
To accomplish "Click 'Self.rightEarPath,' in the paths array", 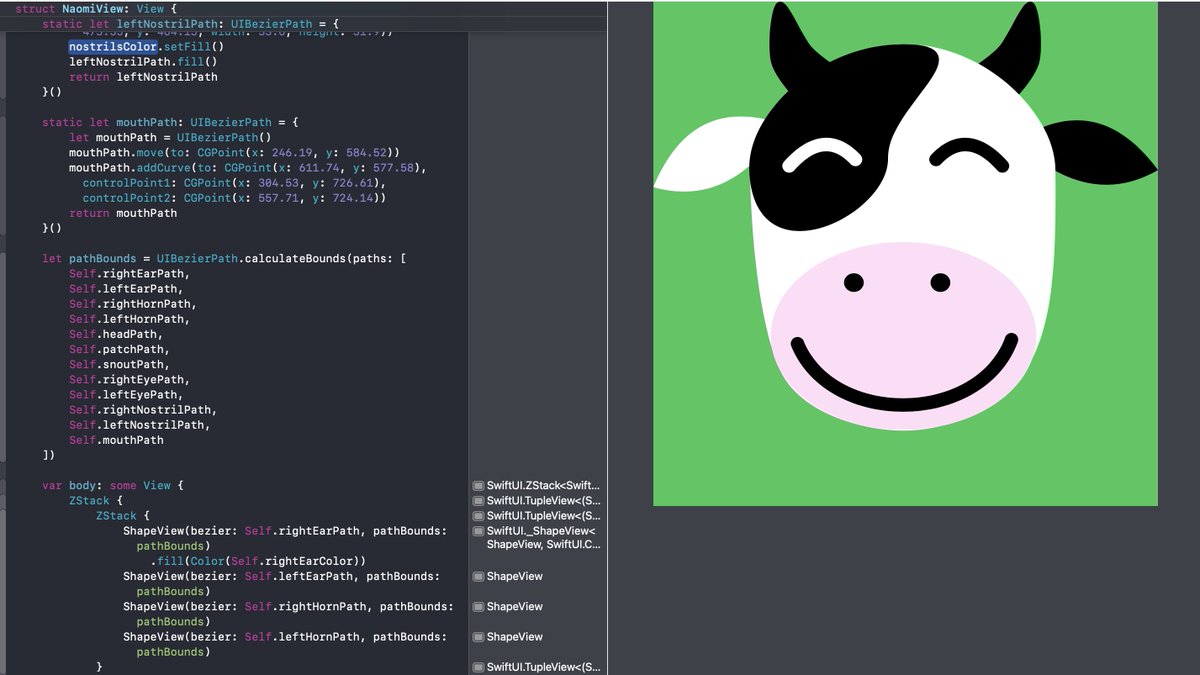I will pos(129,273).
